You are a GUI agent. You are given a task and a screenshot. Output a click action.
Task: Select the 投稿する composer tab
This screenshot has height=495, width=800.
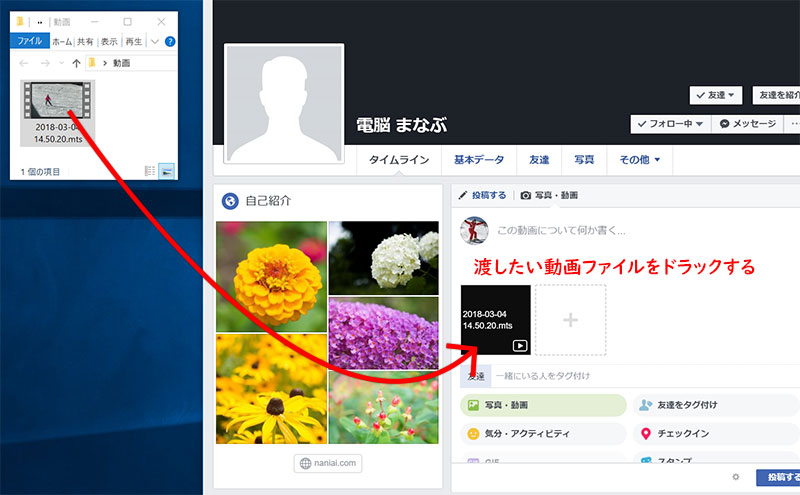(482, 195)
